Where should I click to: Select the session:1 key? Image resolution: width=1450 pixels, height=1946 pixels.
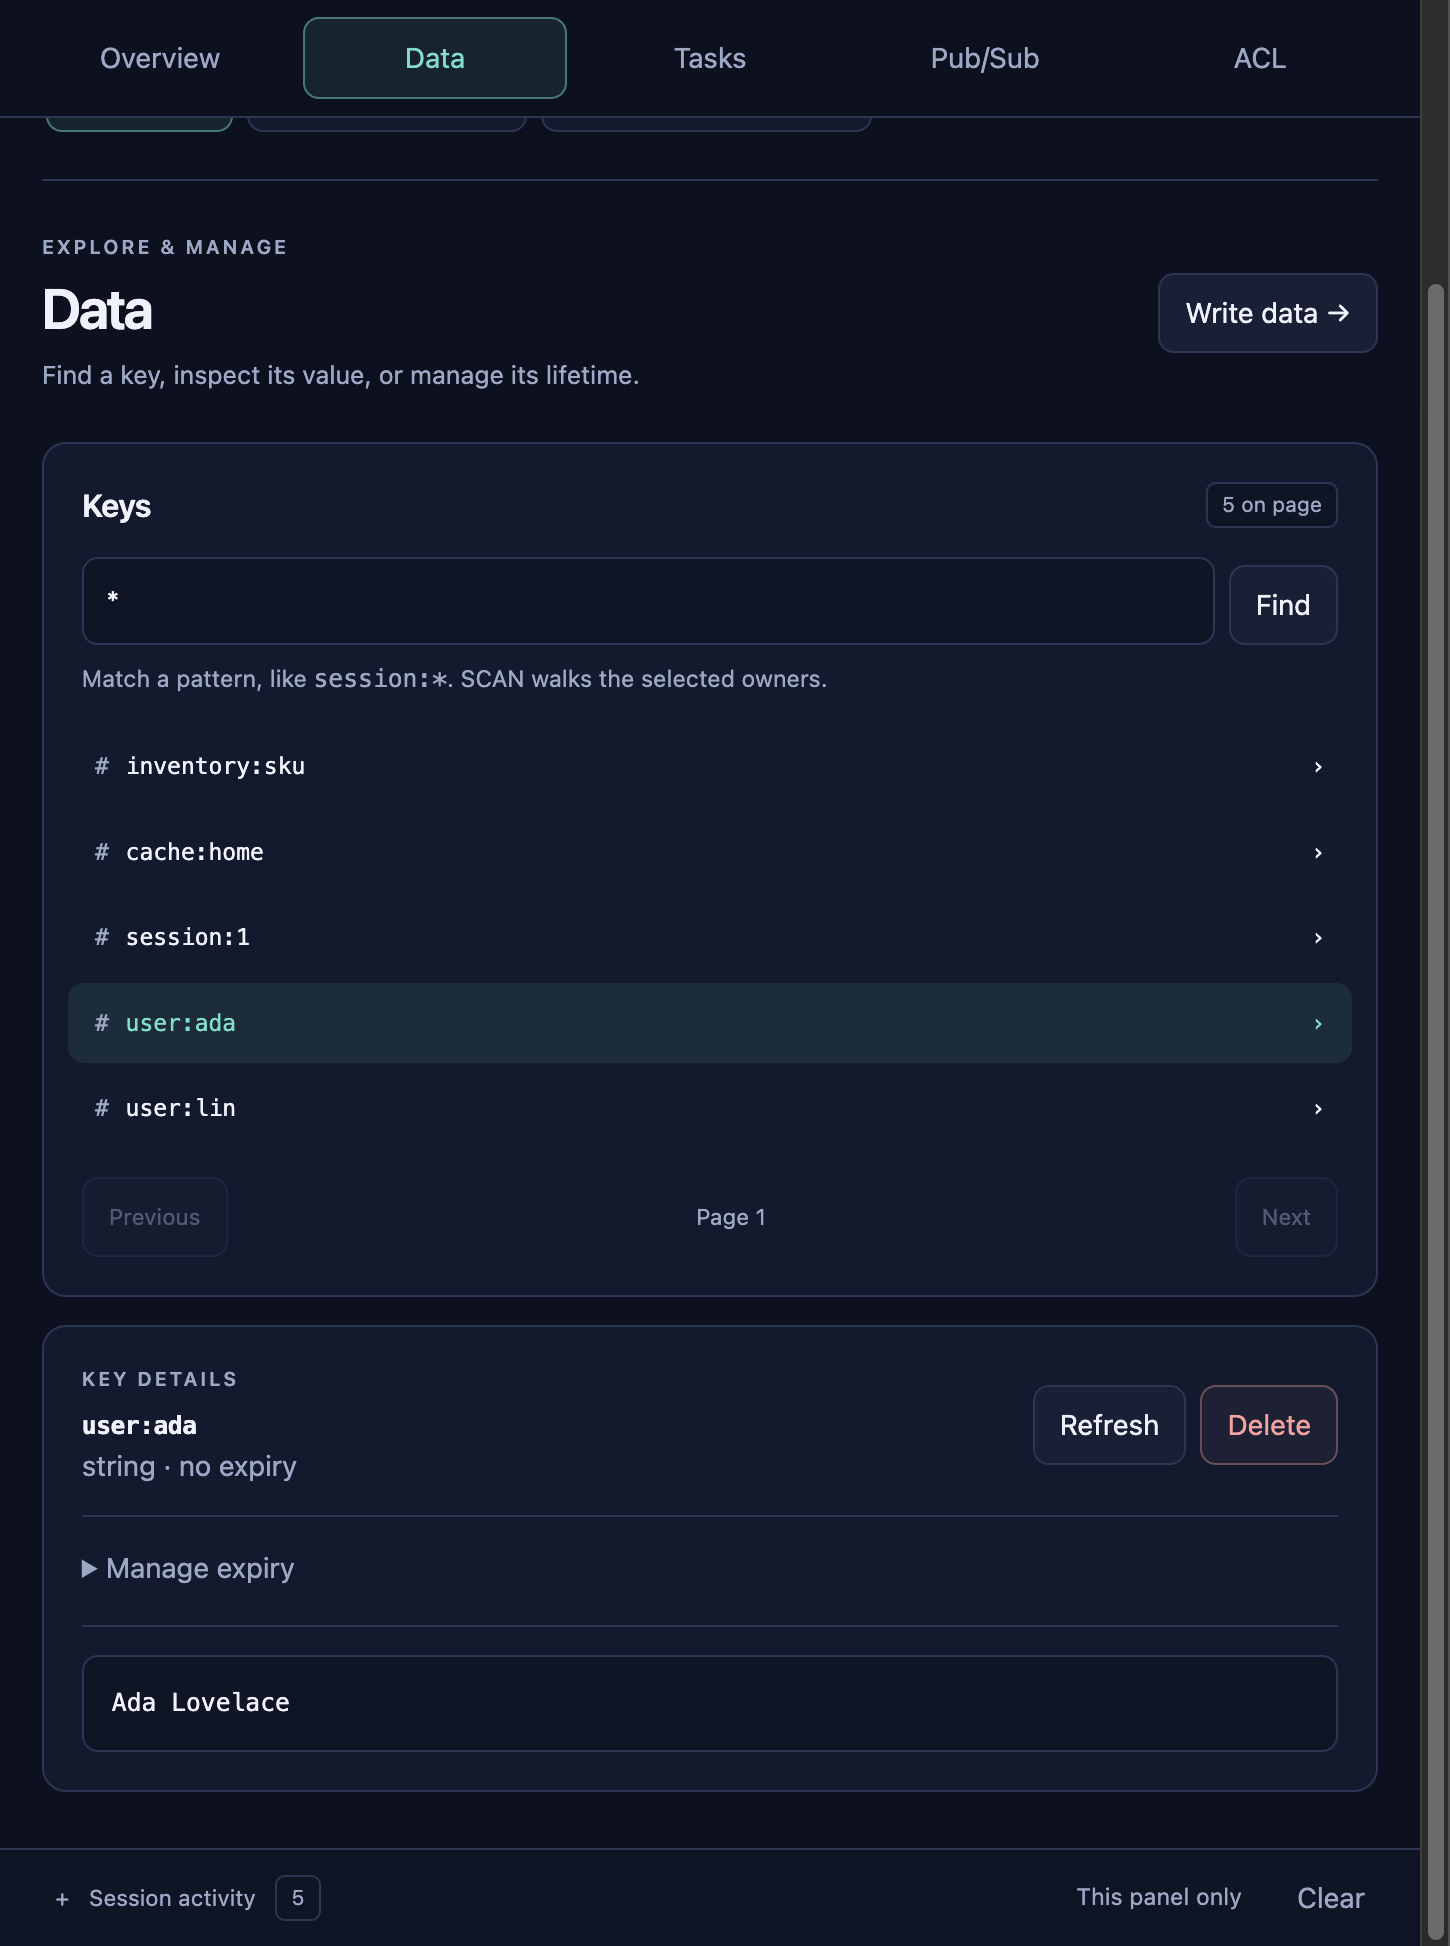[710, 937]
